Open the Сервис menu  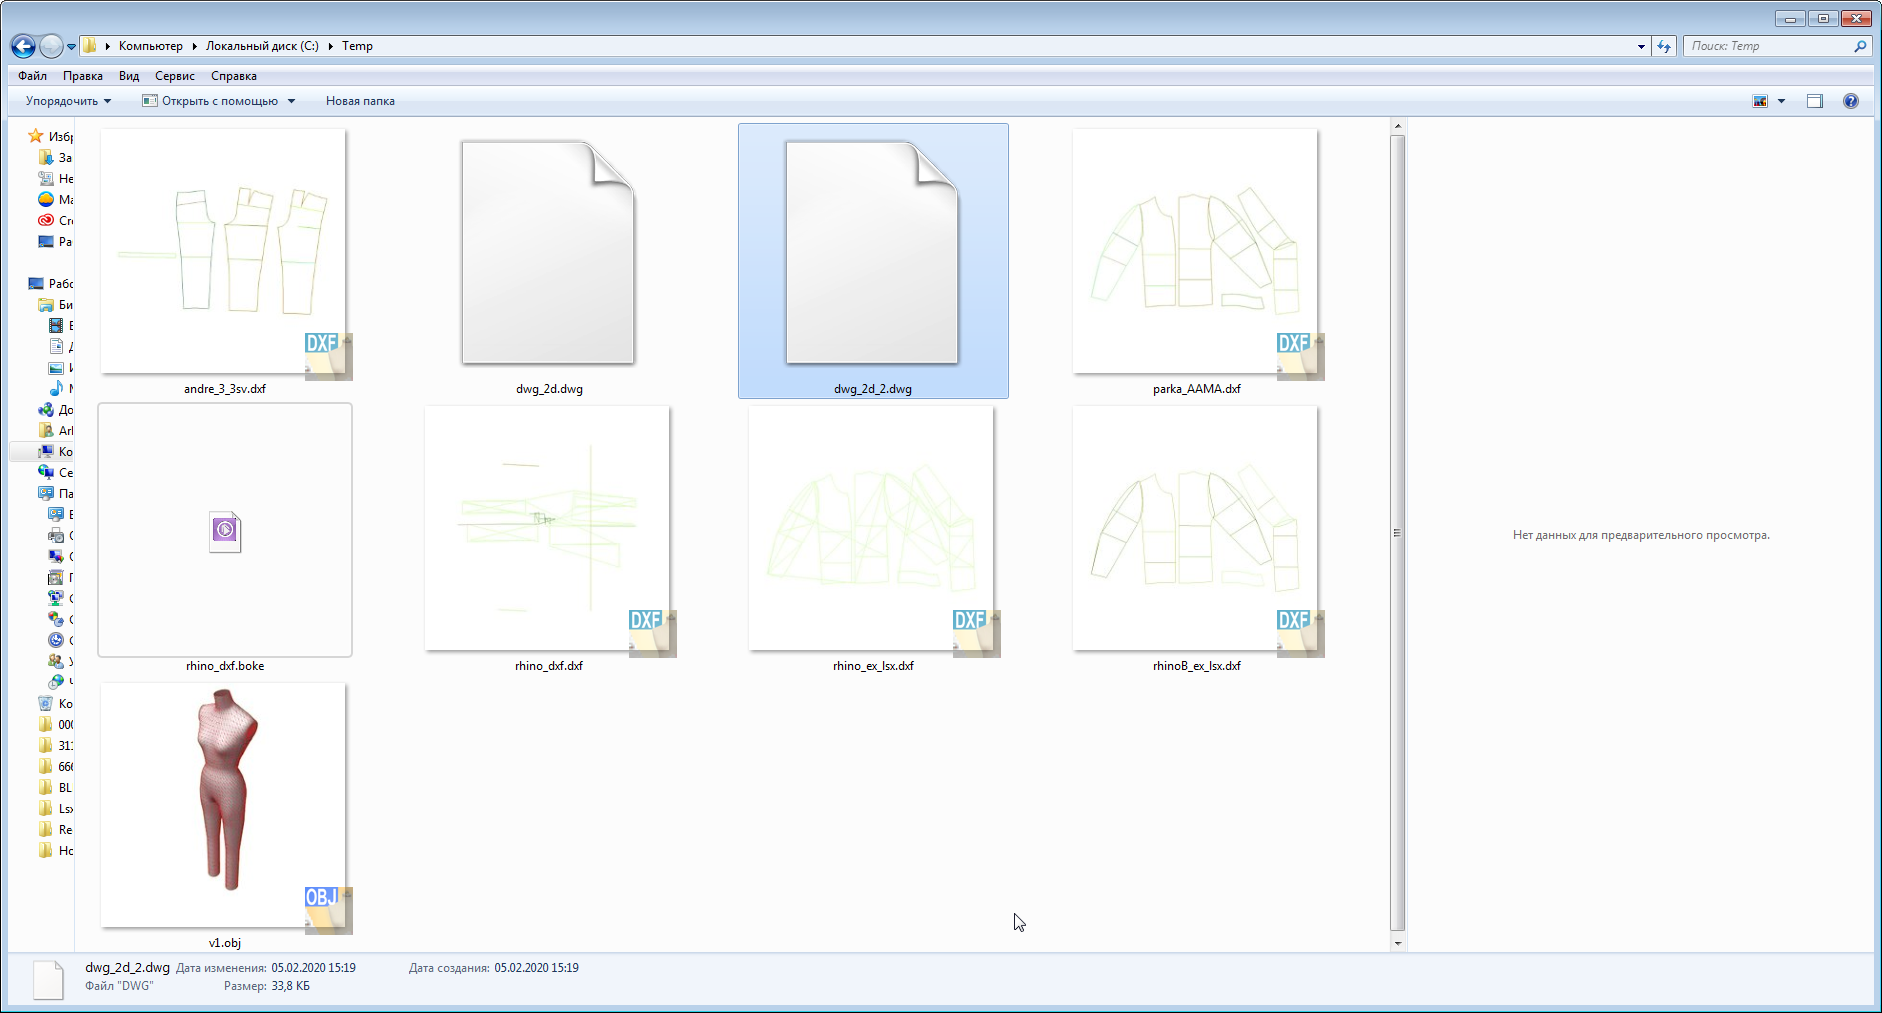click(175, 76)
